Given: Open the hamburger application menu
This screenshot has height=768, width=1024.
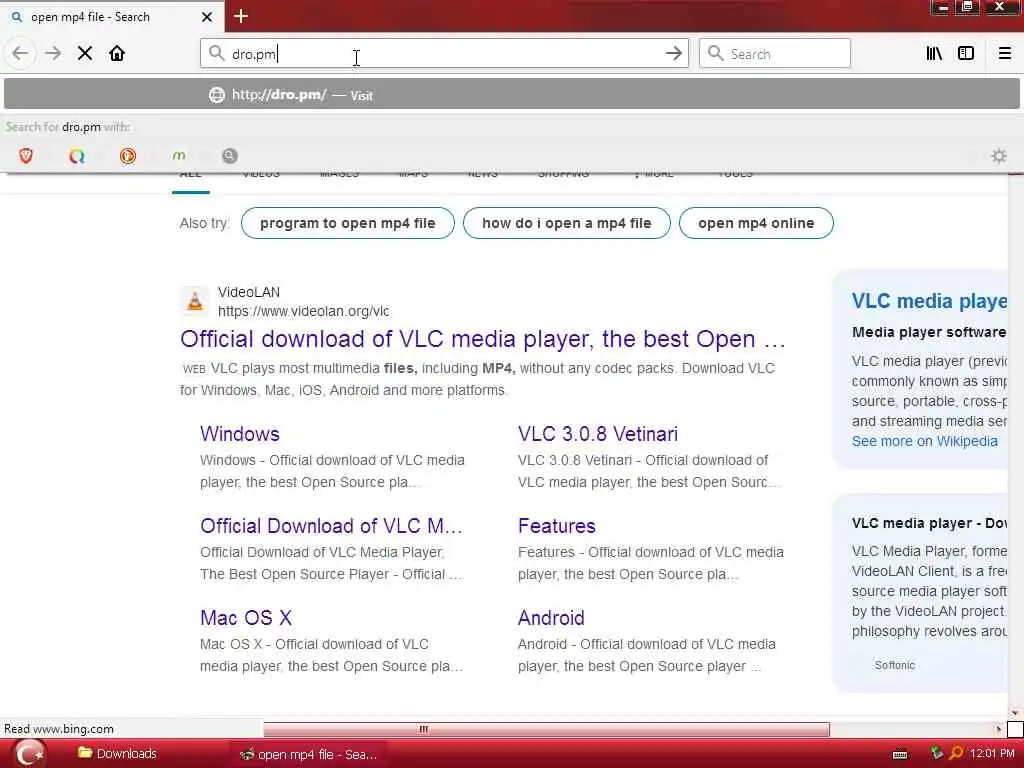Looking at the screenshot, I should [x=1004, y=54].
